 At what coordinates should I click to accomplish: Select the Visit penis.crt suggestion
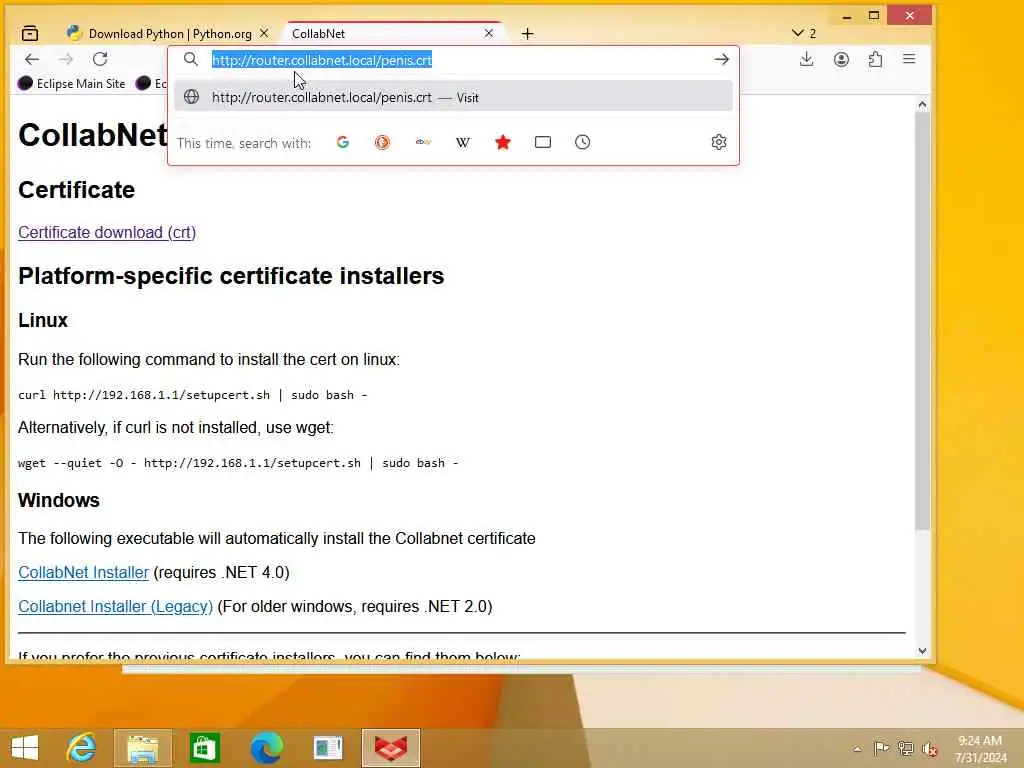coord(453,97)
